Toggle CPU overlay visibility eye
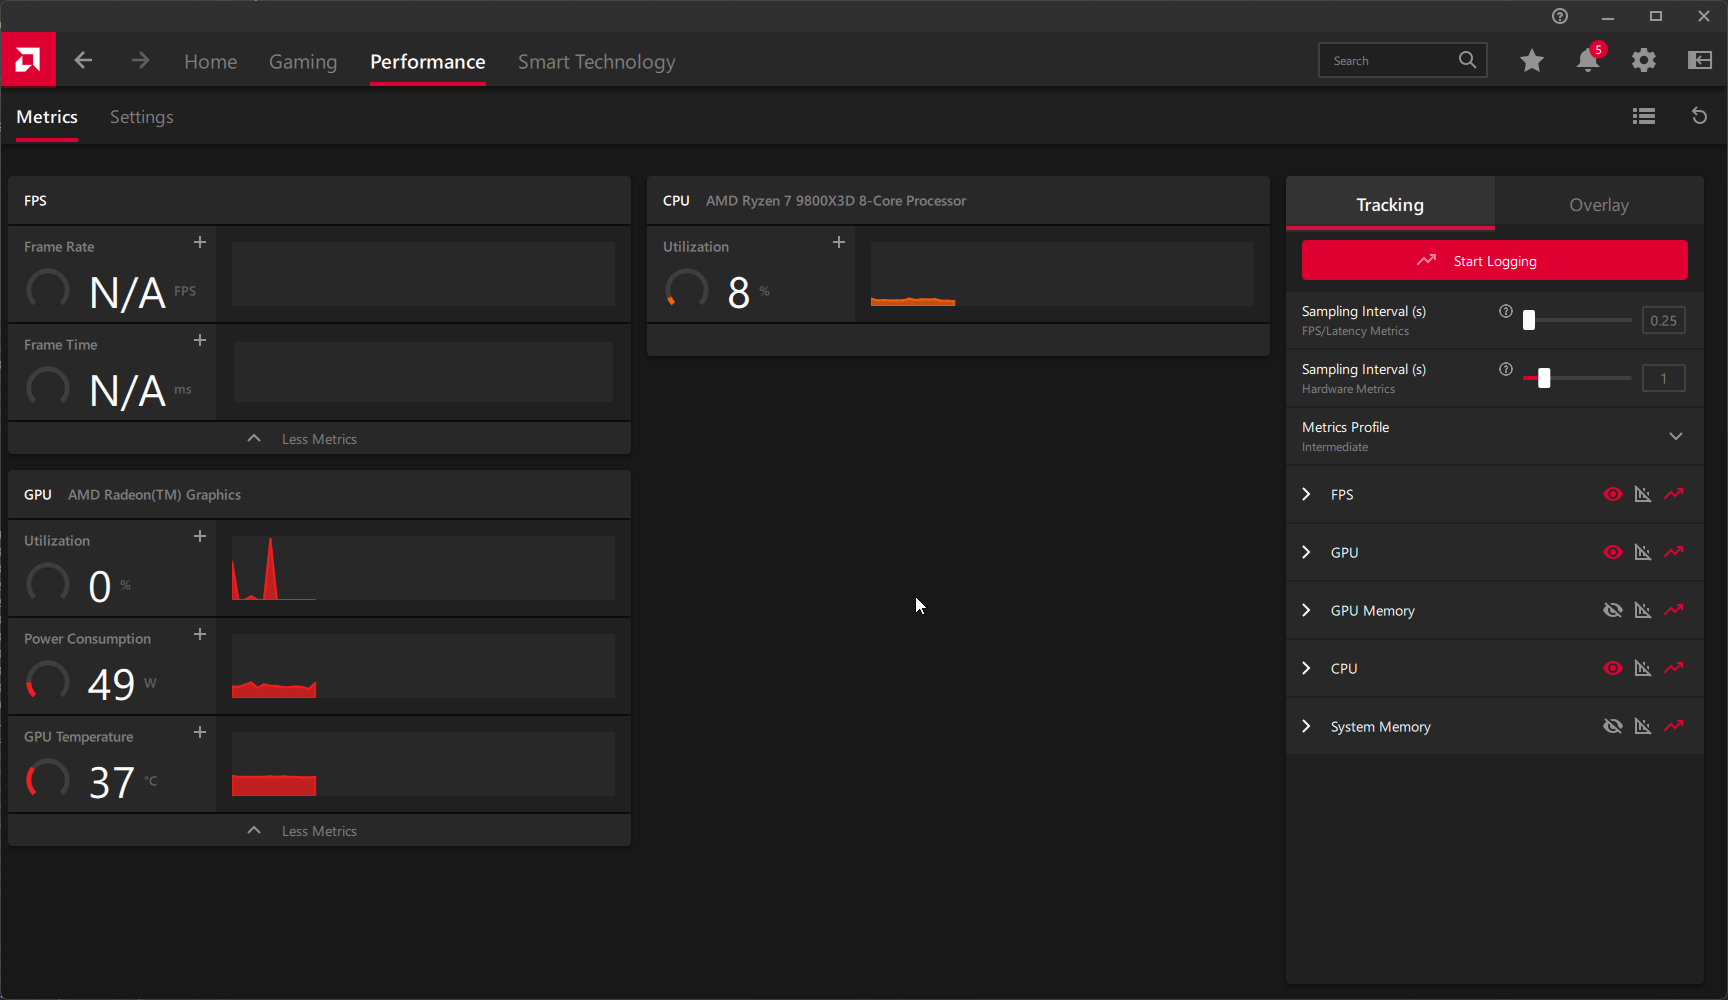The image size is (1728, 1000). click(x=1613, y=668)
